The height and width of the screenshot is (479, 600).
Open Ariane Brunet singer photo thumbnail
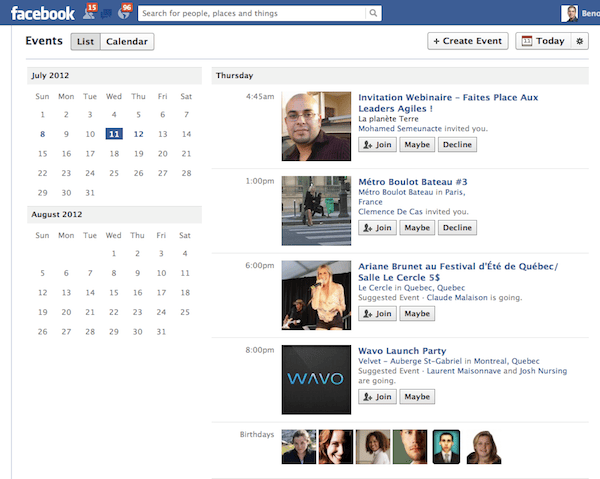pos(316,295)
